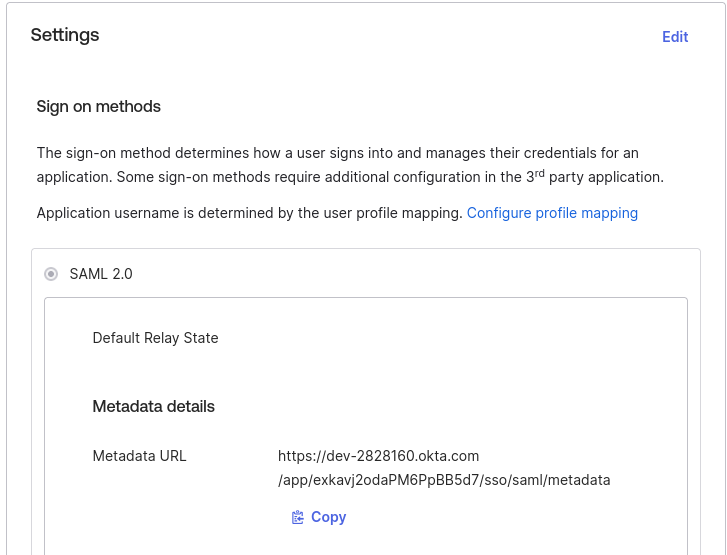Viewport: 727px width, 555px height.
Task: Select the SAML 2.0 radio button
Action: click(x=51, y=274)
